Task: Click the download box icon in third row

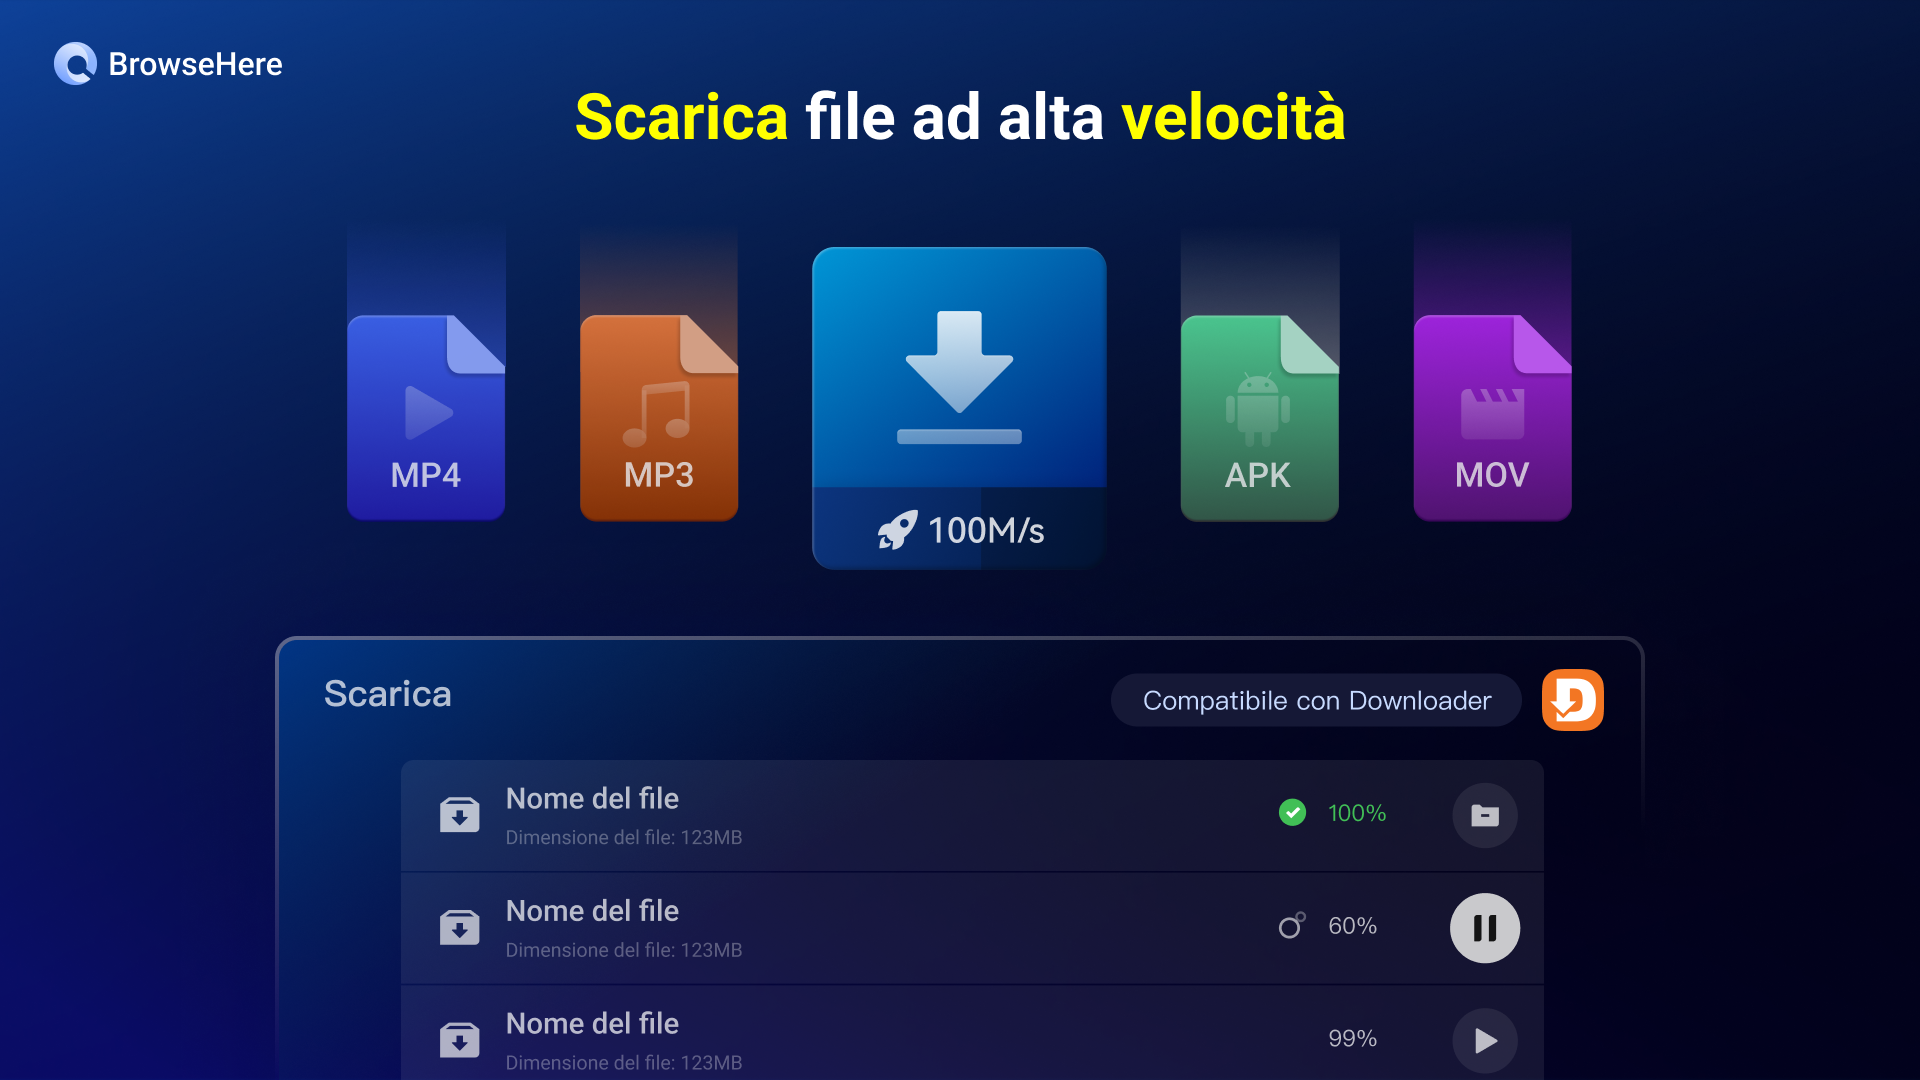Action: click(x=459, y=1040)
